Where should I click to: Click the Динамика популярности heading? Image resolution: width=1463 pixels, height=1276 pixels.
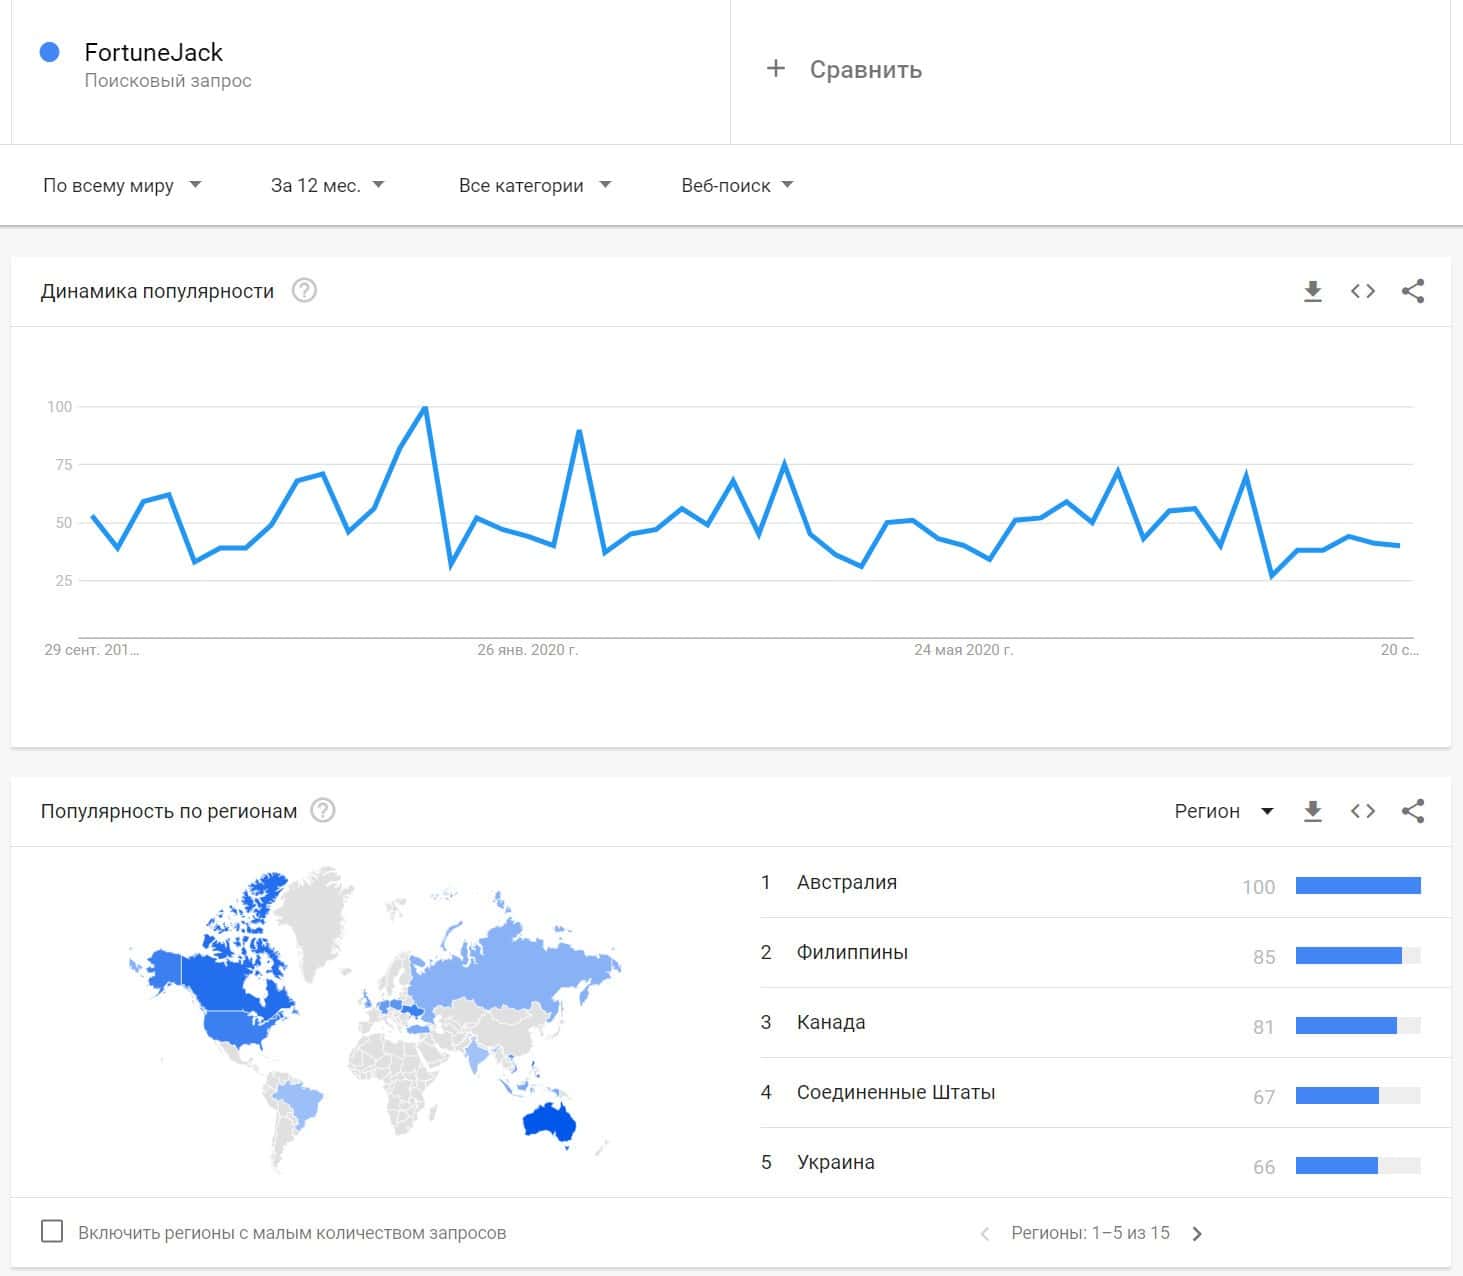coord(157,291)
